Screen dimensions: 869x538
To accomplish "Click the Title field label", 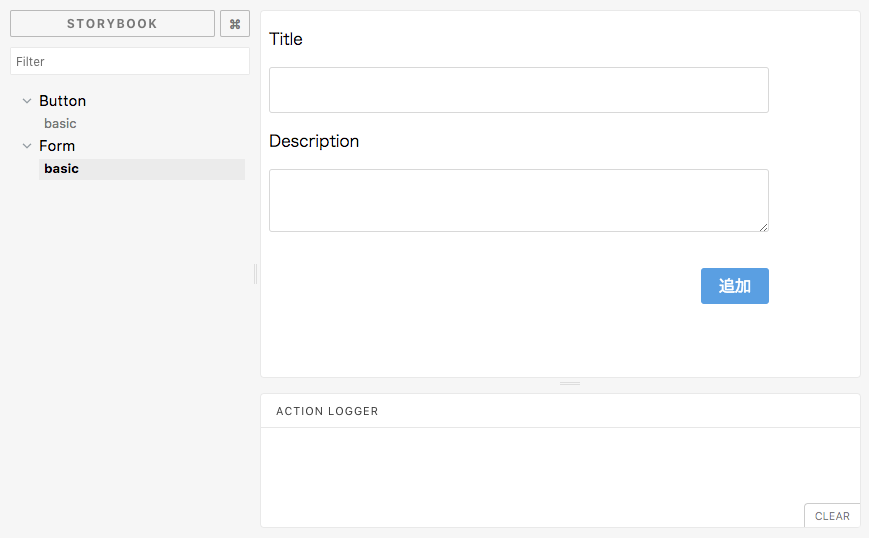I will click(286, 39).
